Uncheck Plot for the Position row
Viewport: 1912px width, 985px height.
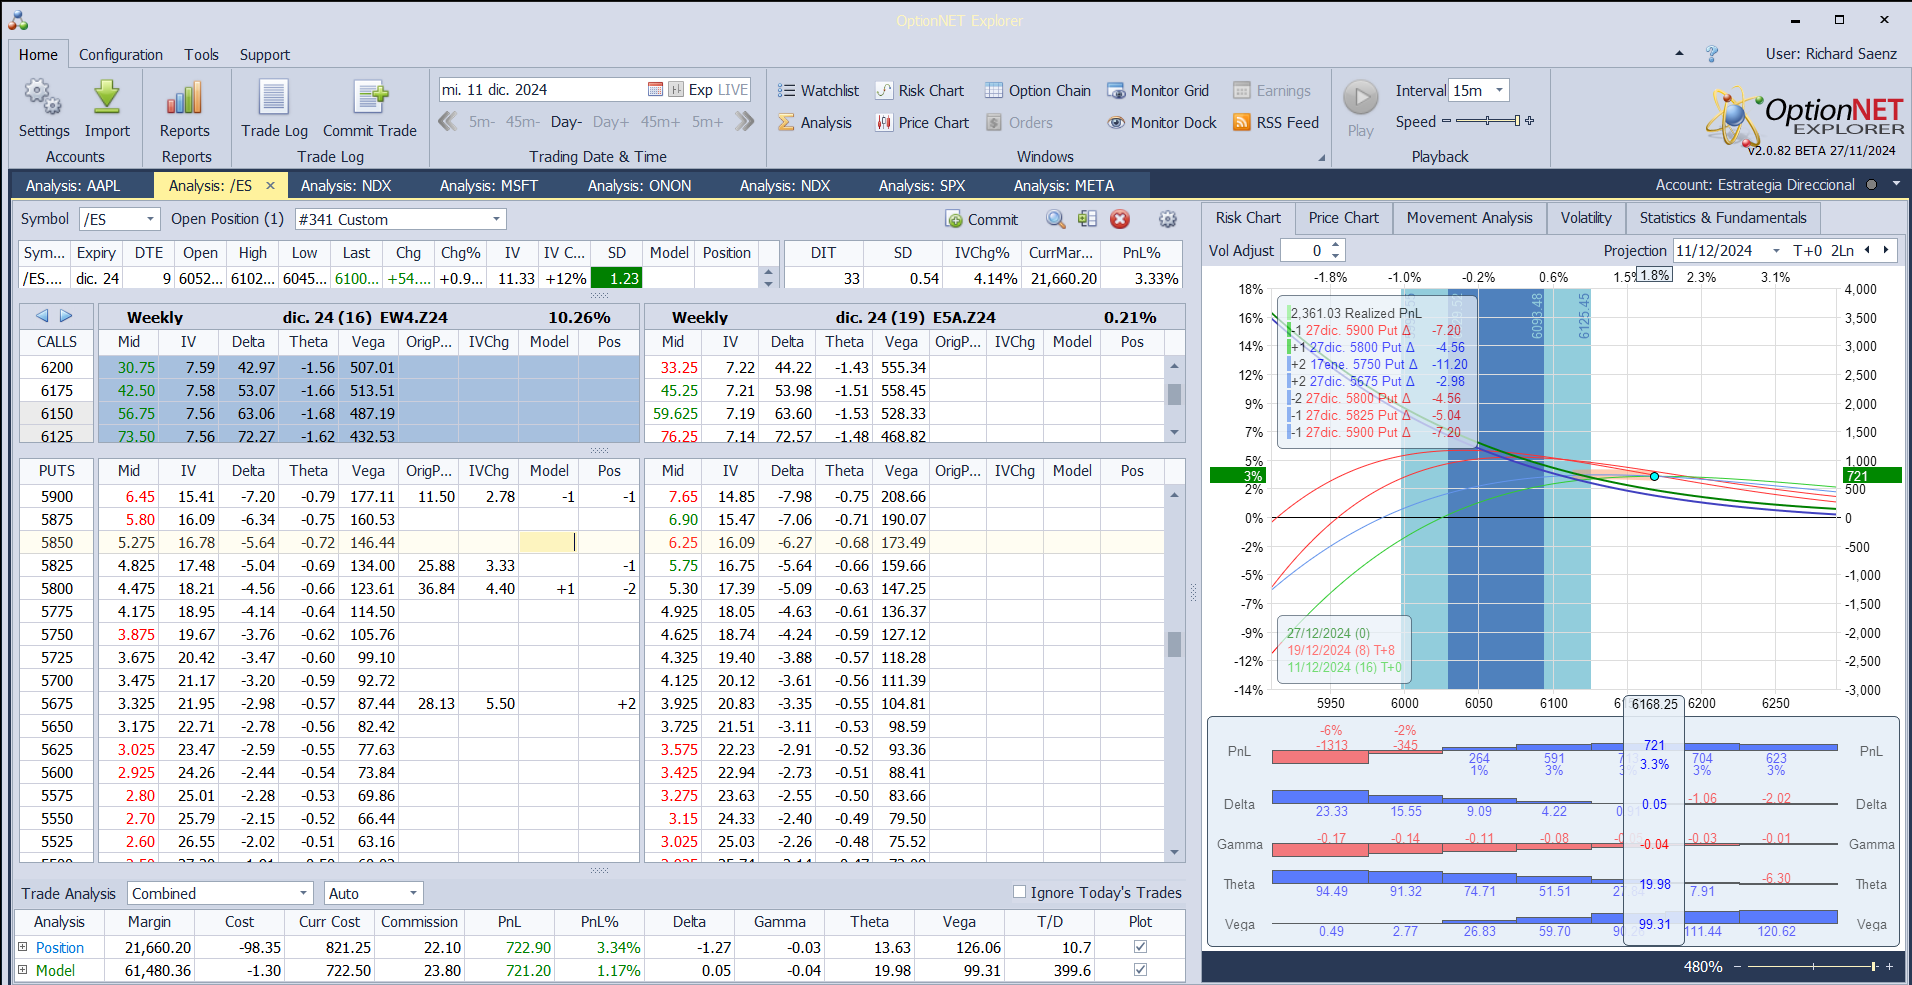(1140, 947)
